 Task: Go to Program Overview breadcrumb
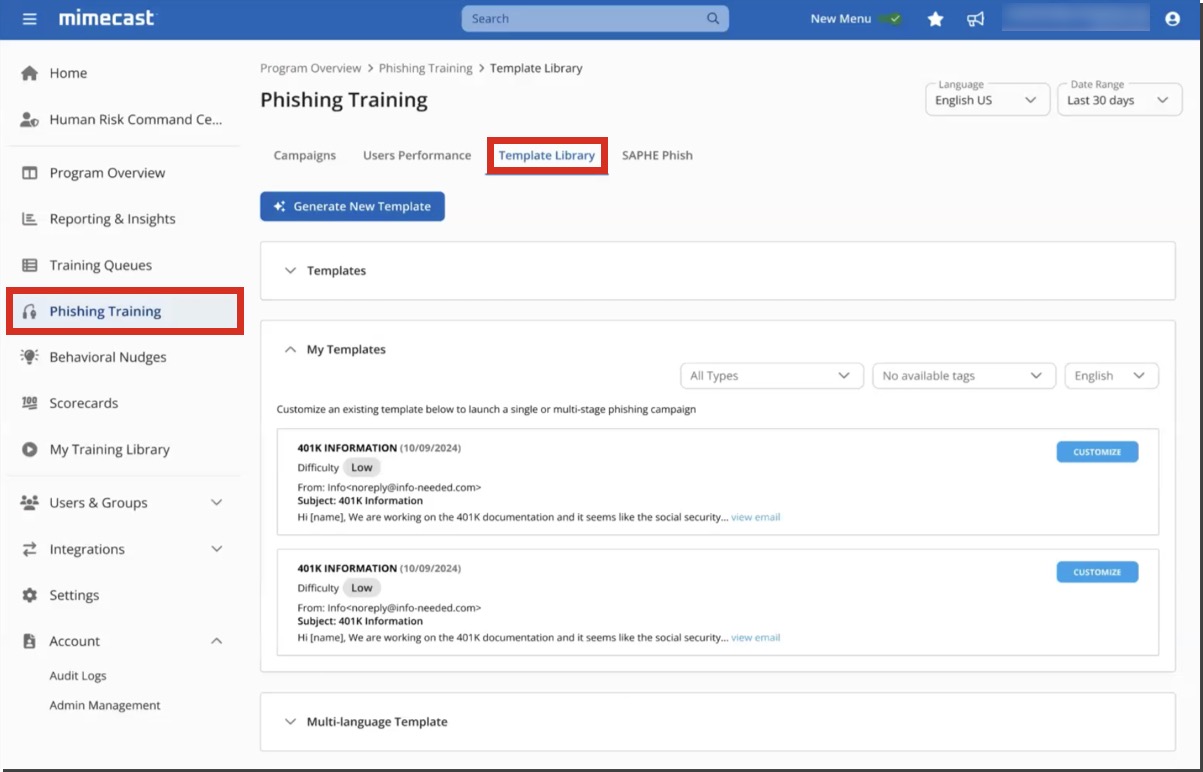pyautogui.click(x=310, y=68)
